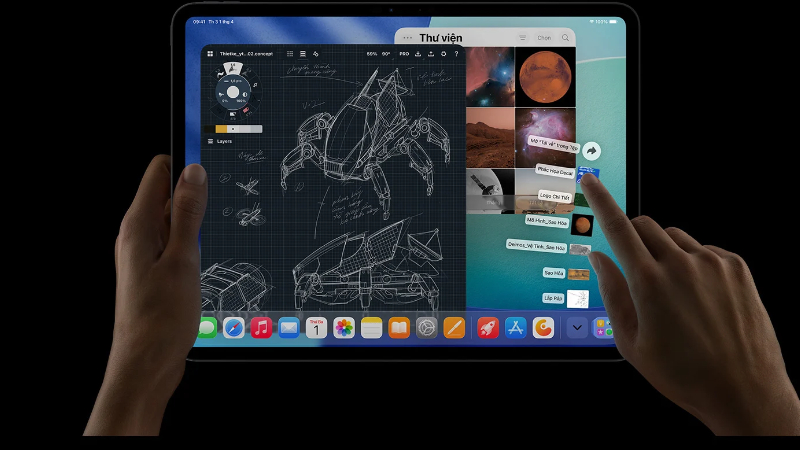Screen dimensions: 800x450
Task: Select the red eraser tool on the wheel
Action: click(246, 110)
